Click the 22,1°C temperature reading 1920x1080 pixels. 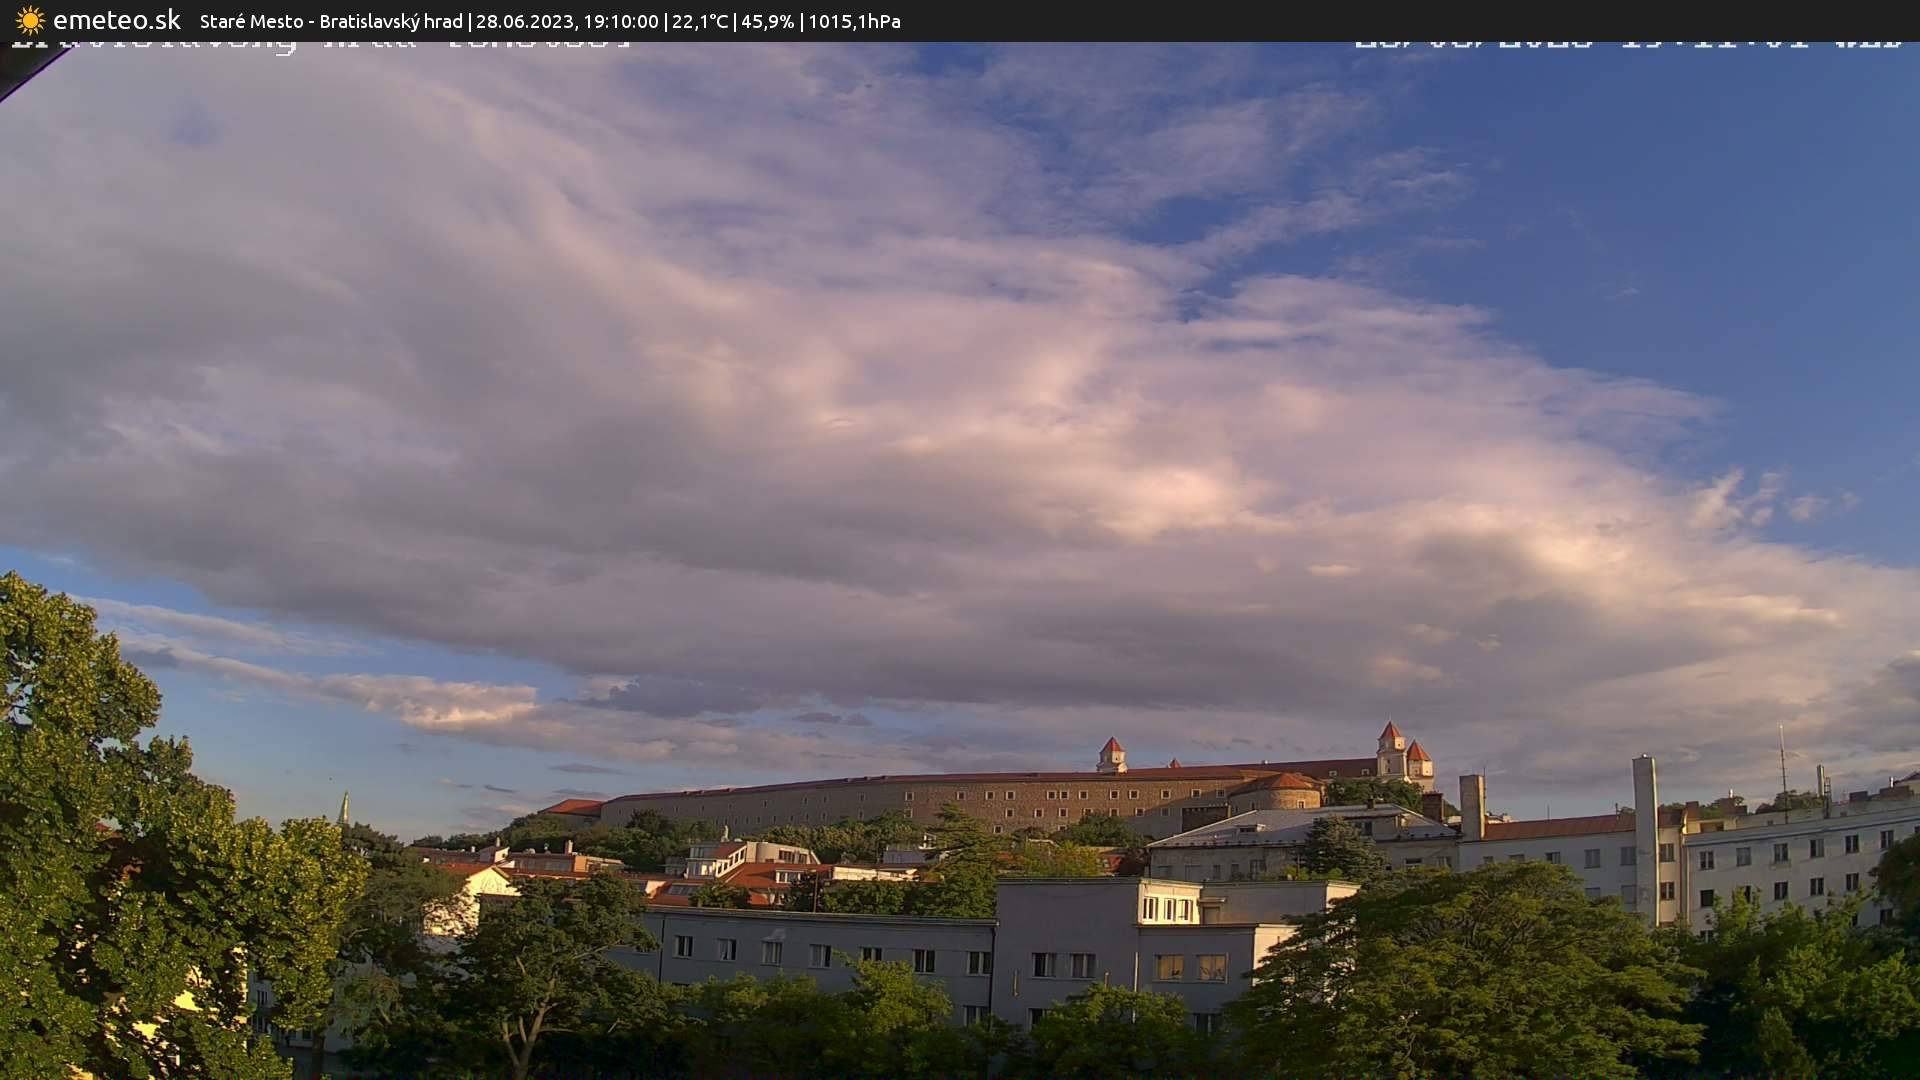point(700,21)
